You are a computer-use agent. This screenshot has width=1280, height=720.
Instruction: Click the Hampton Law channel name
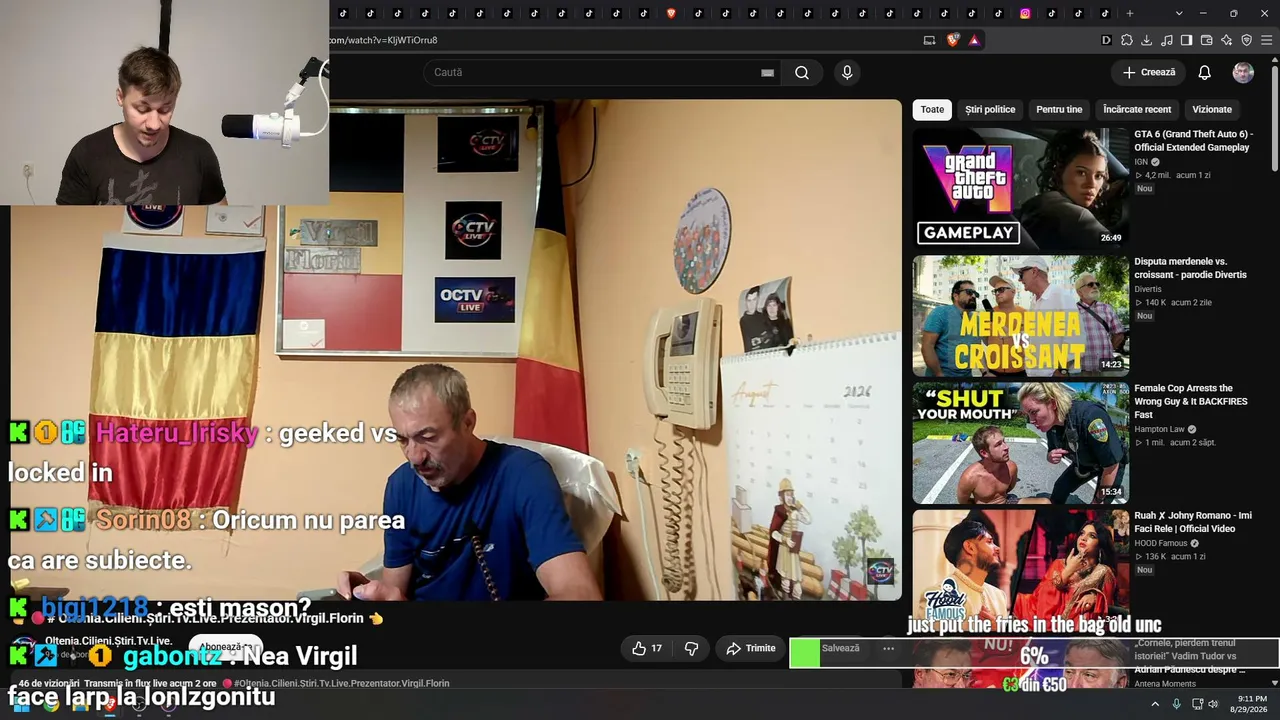pyautogui.click(x=1159, y=429)
